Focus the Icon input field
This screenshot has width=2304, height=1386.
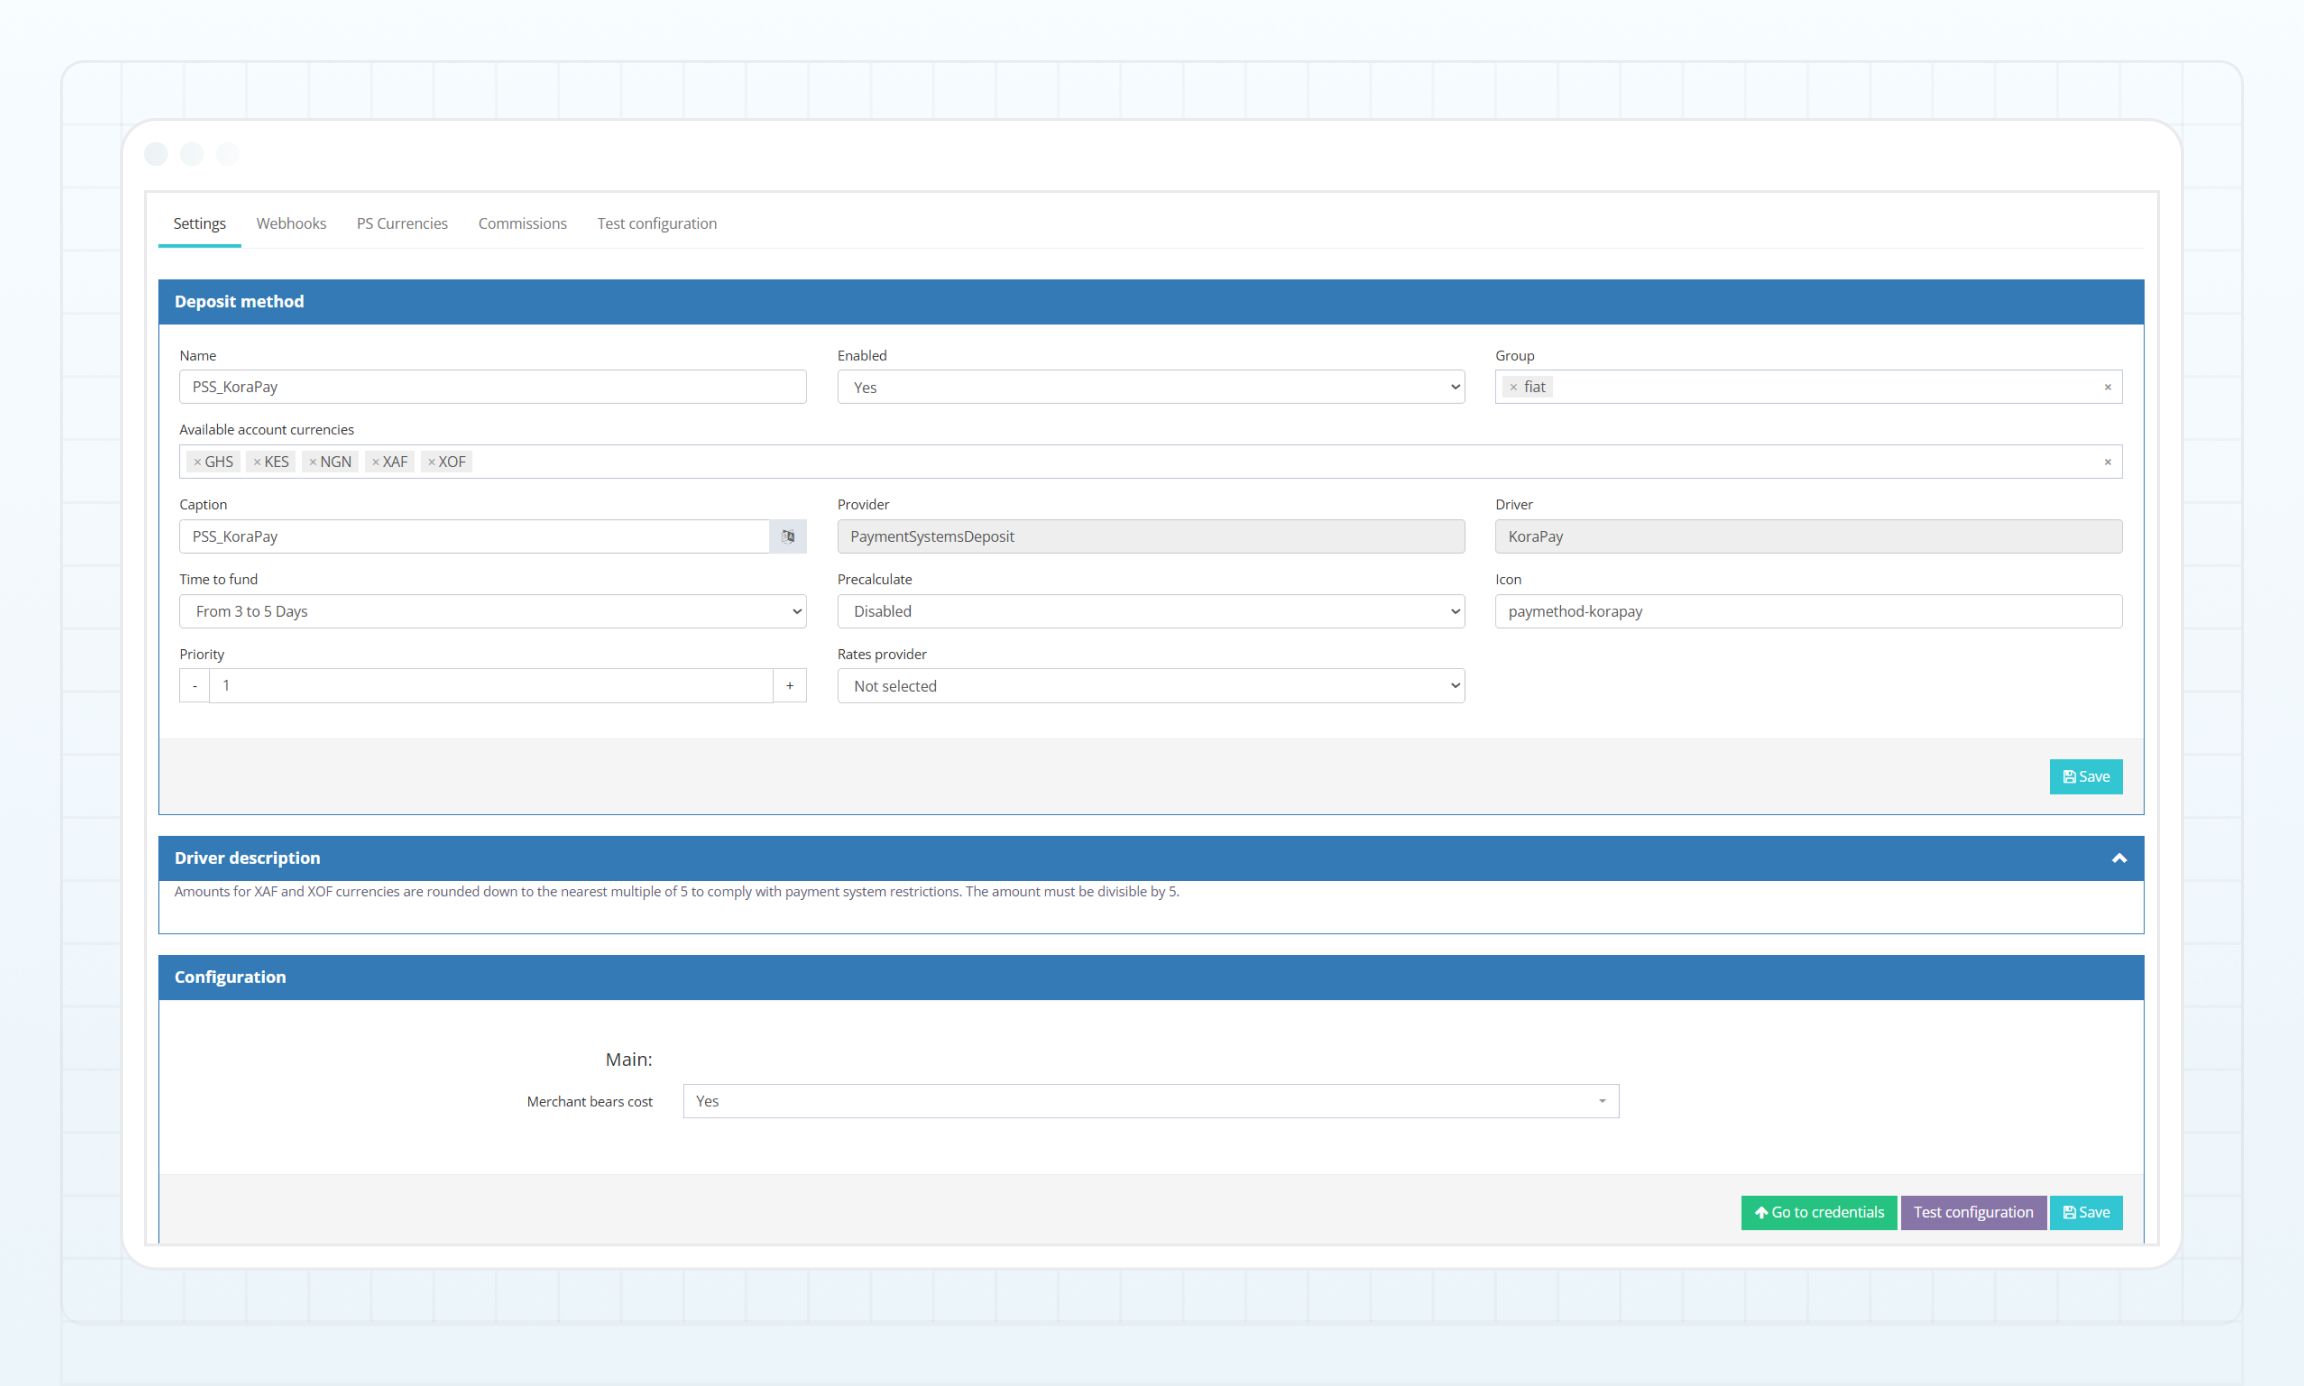coord(1809,611)
